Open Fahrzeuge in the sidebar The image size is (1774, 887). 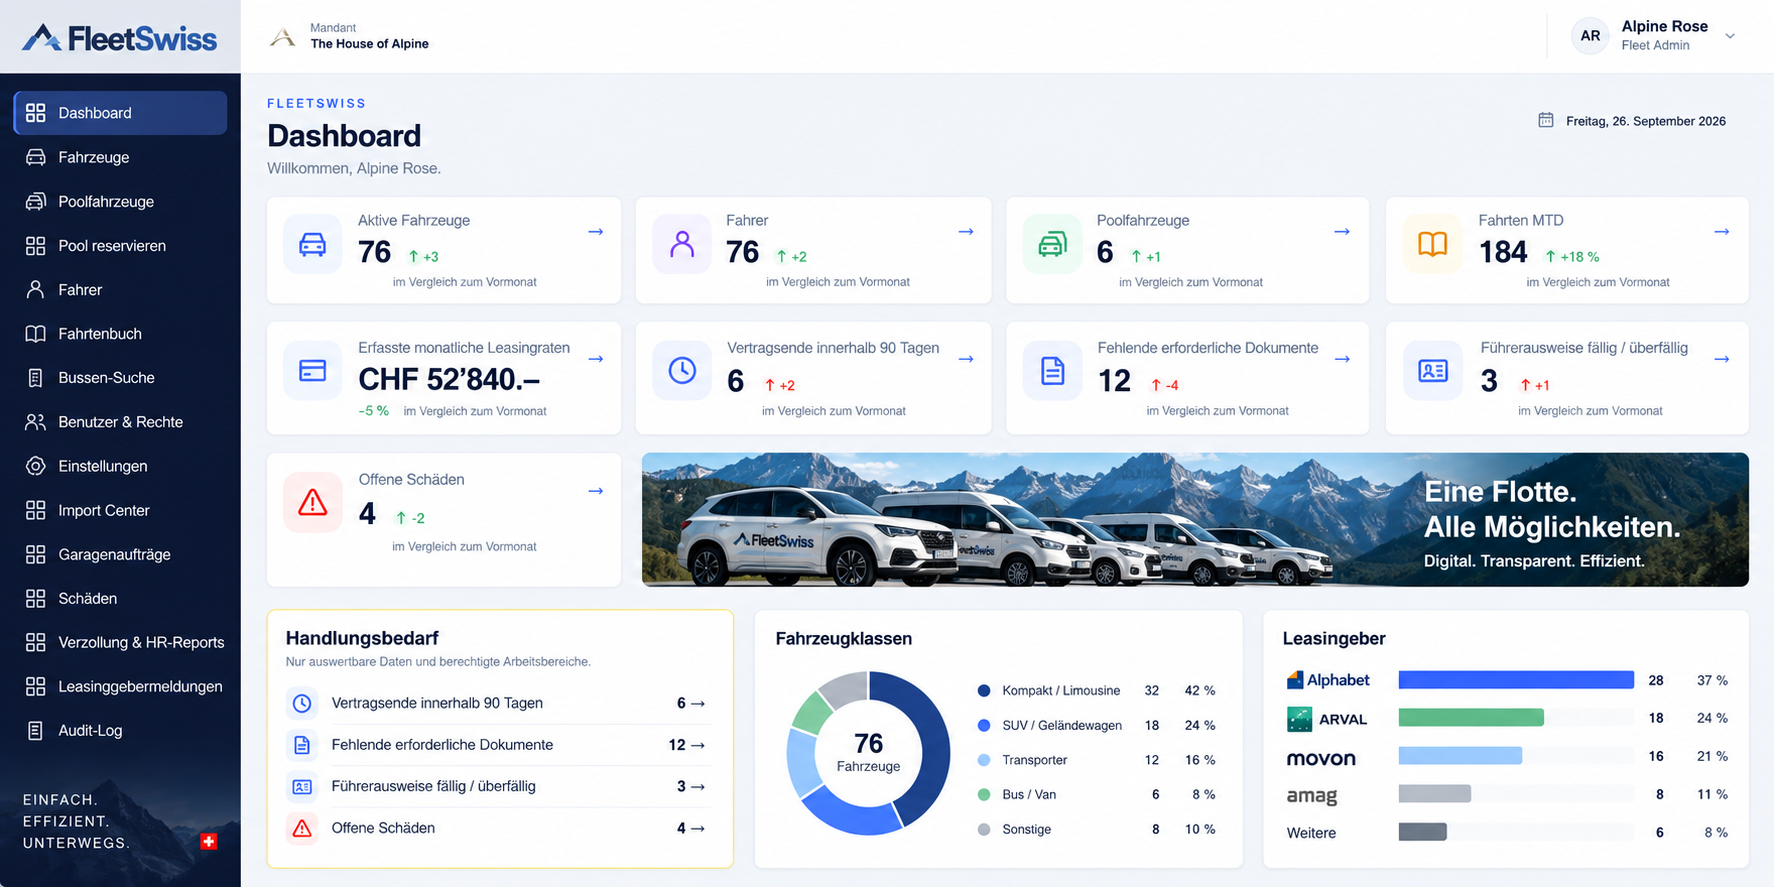pyautogui.click(x=120, y=157)
